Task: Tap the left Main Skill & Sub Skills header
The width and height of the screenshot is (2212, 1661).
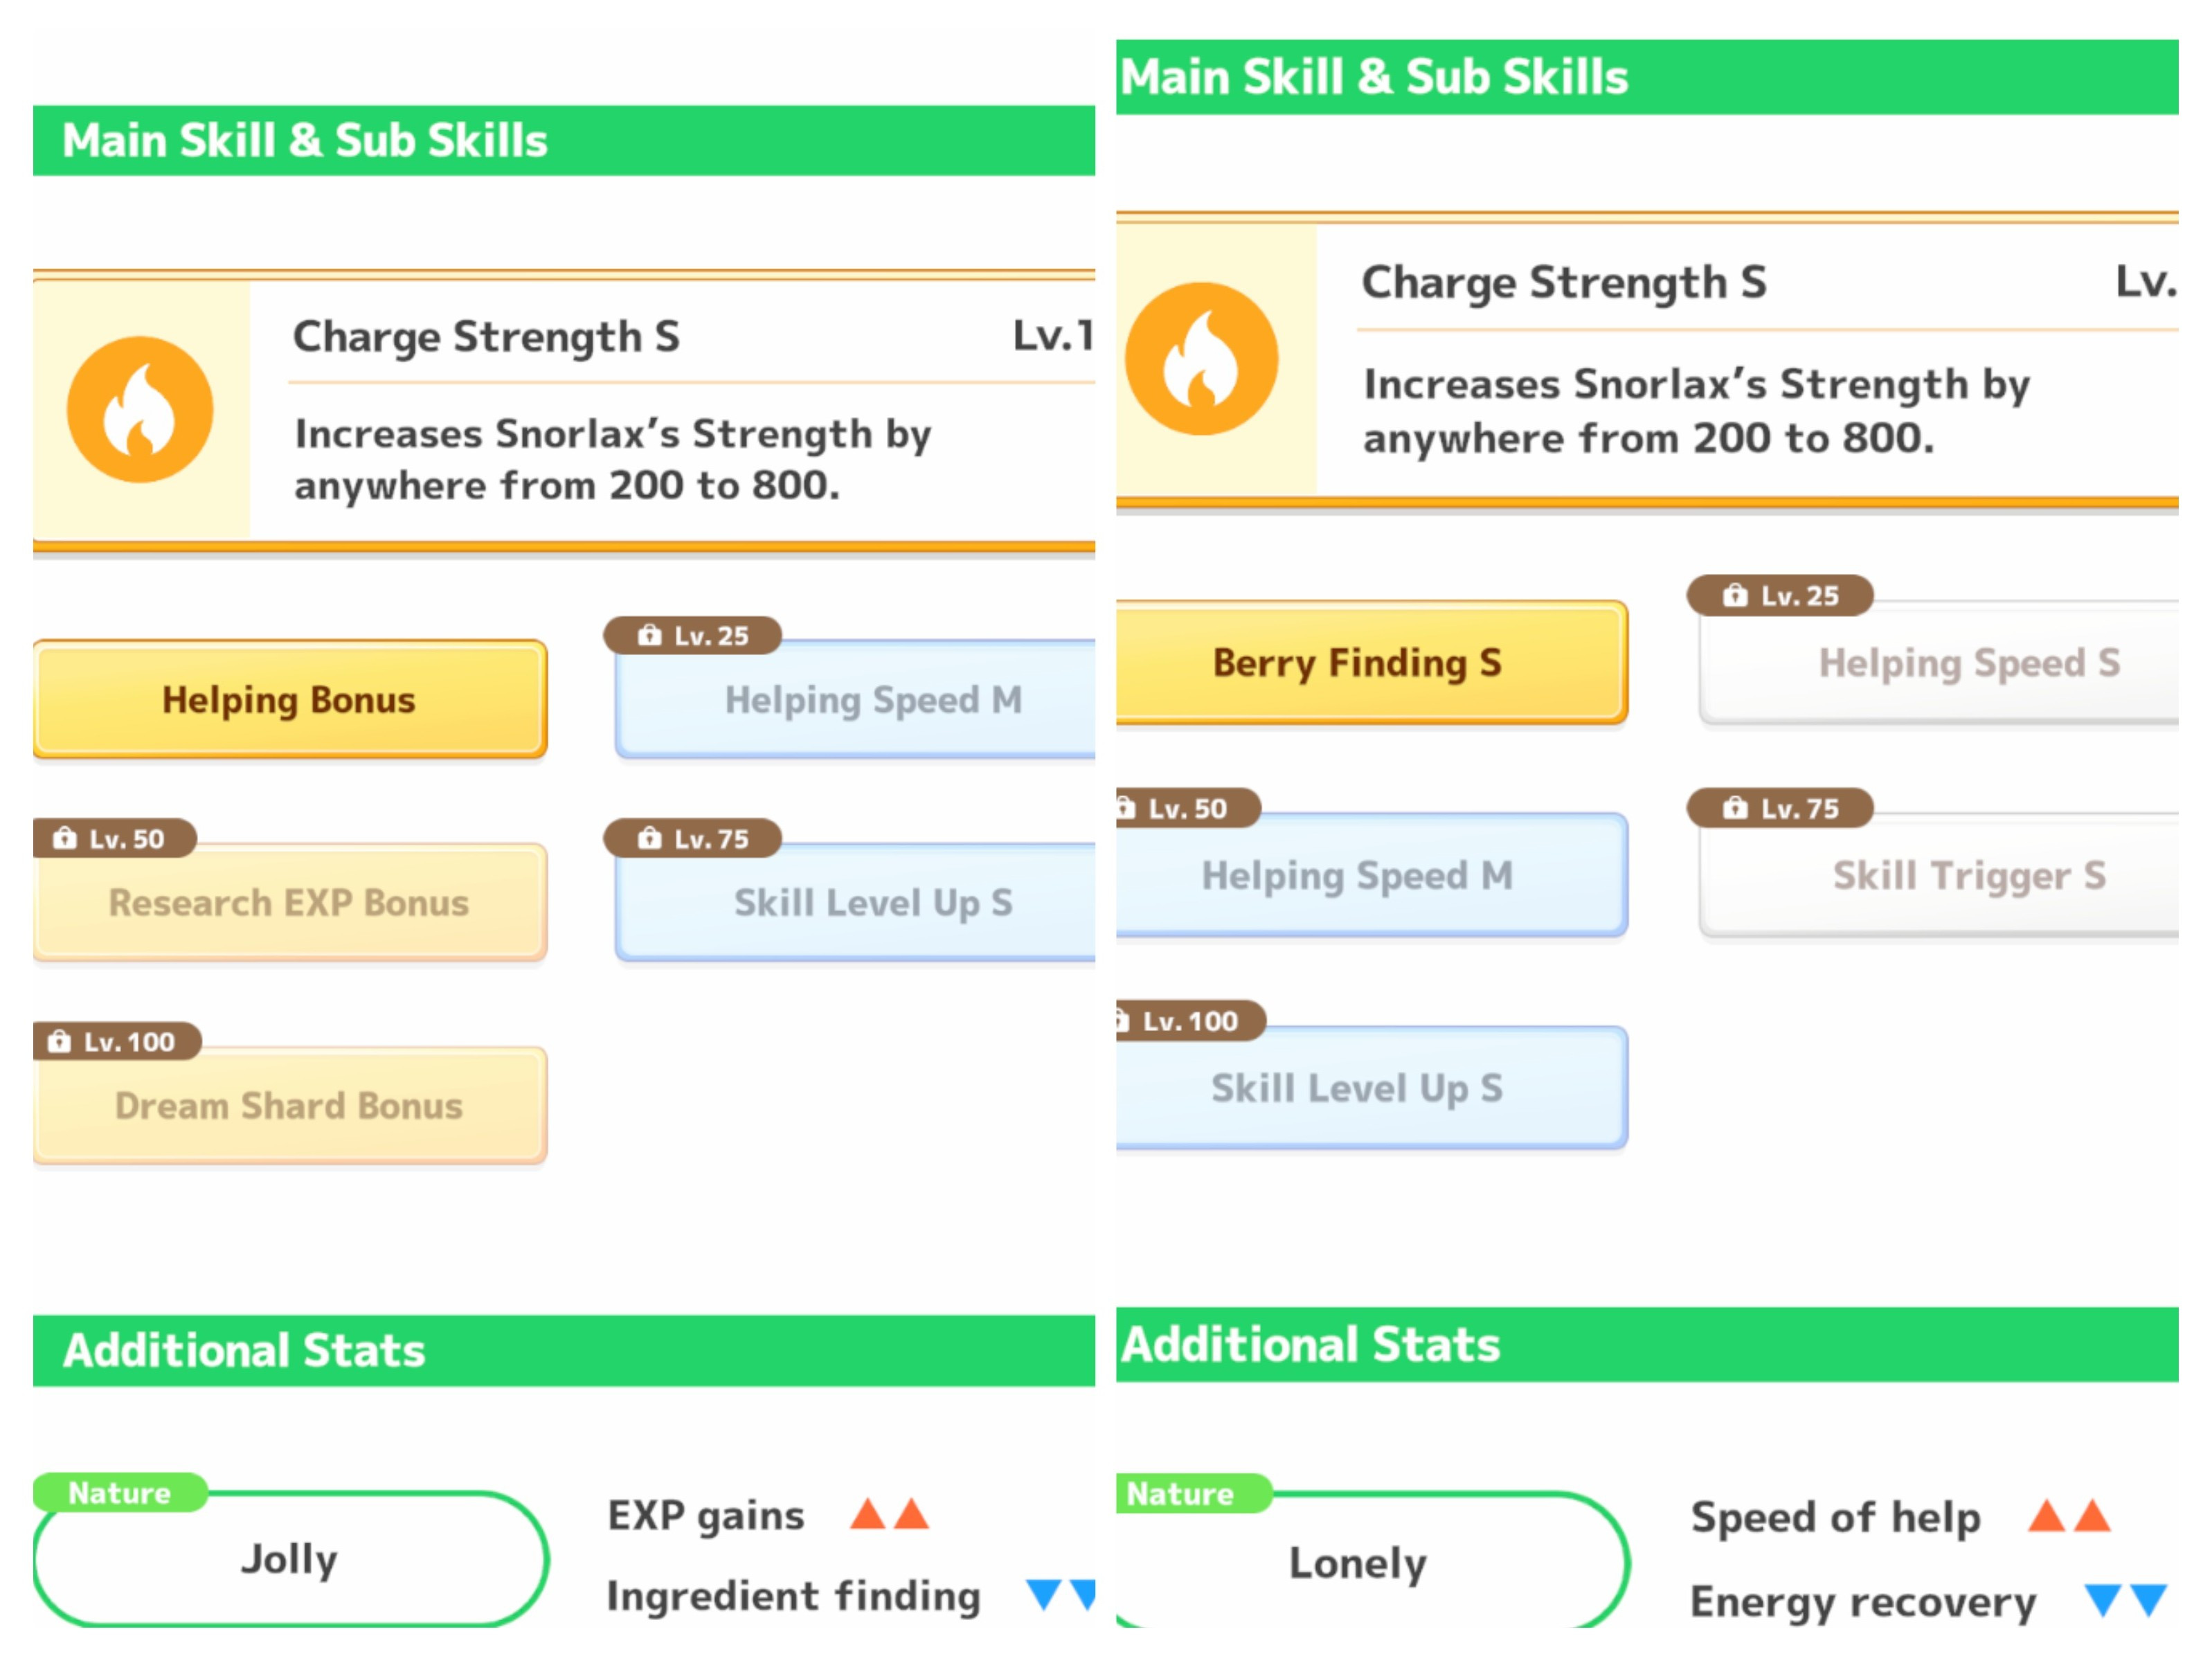Action: 564,141
